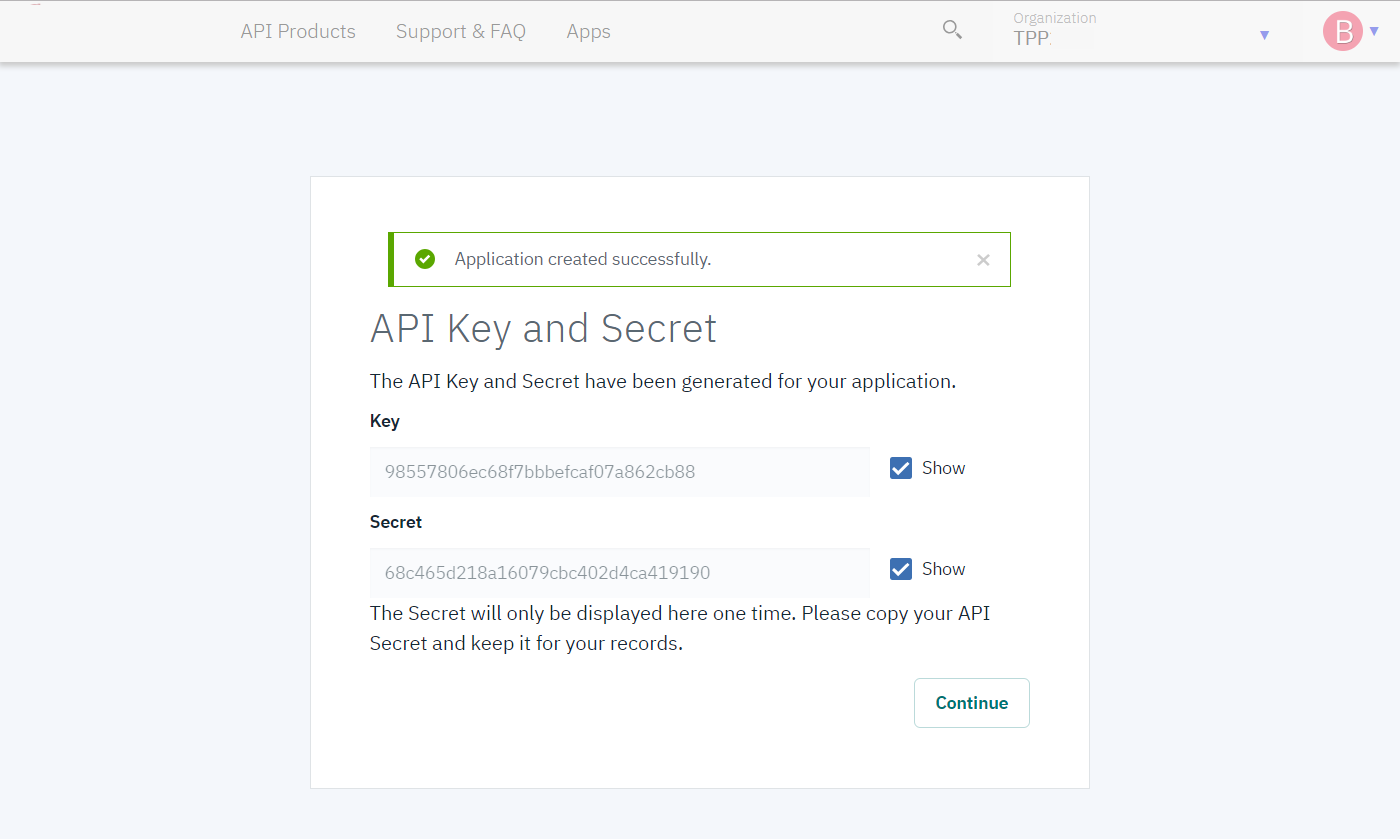
Task: Click the green success checkmark icon
Action: pos(424,258)
